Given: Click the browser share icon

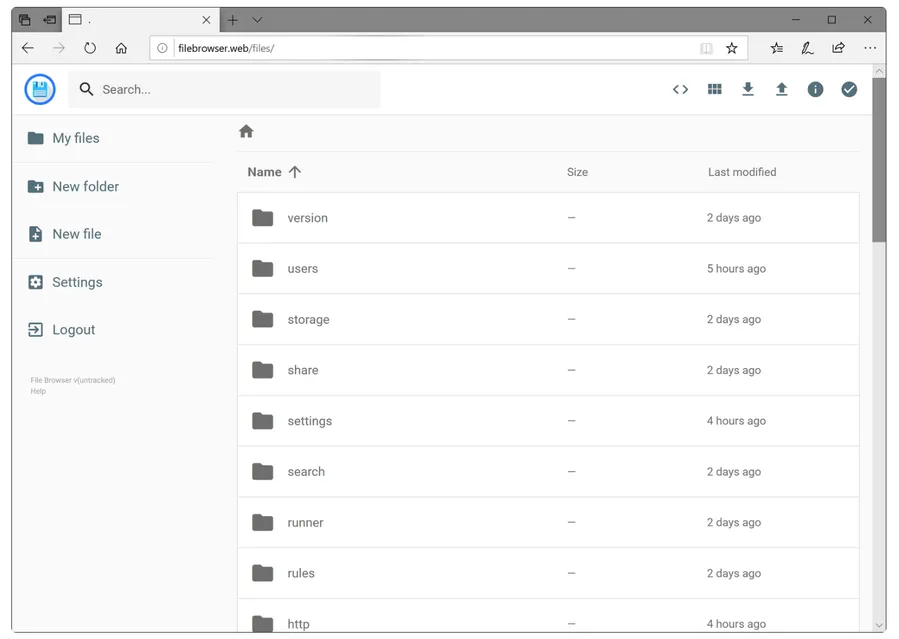Looking at the screenshot, I should (x=838, y=48).
